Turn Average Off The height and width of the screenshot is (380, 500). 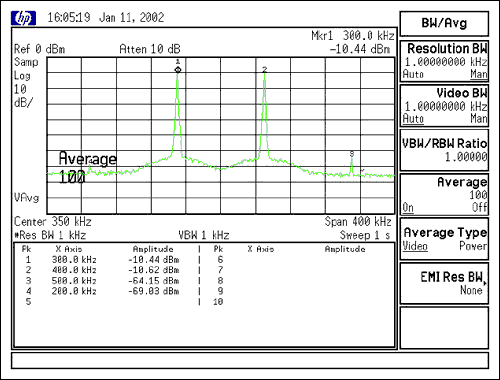(479, 207)
